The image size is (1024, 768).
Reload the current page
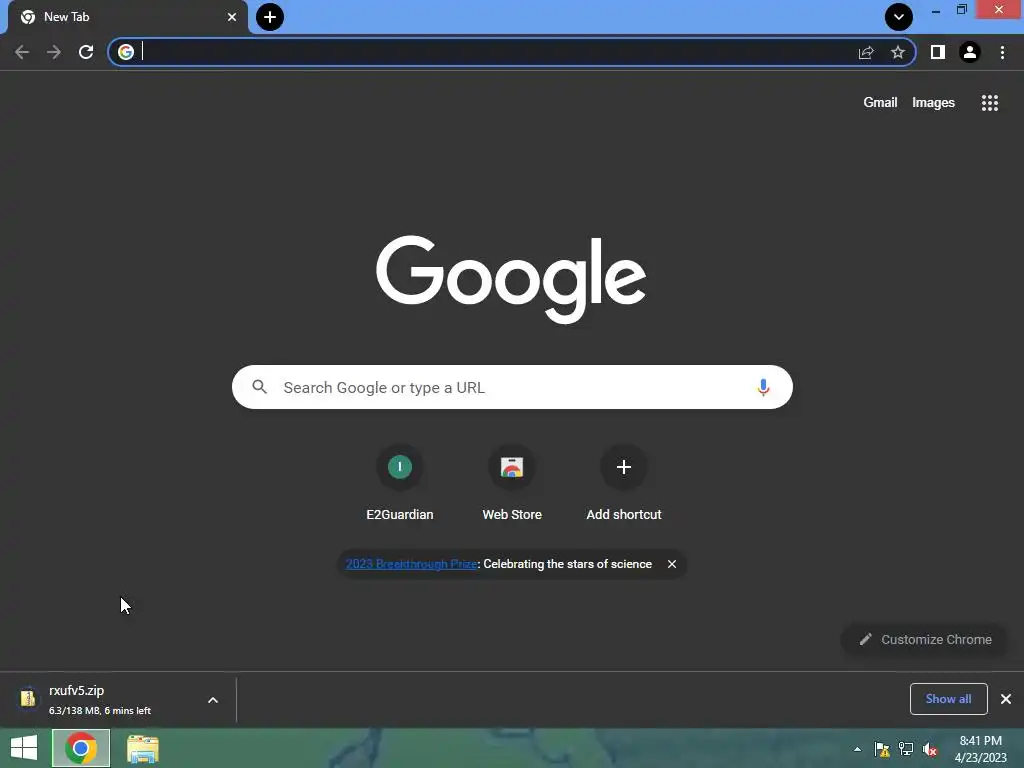pyautogui.click(x=86, y=52)
